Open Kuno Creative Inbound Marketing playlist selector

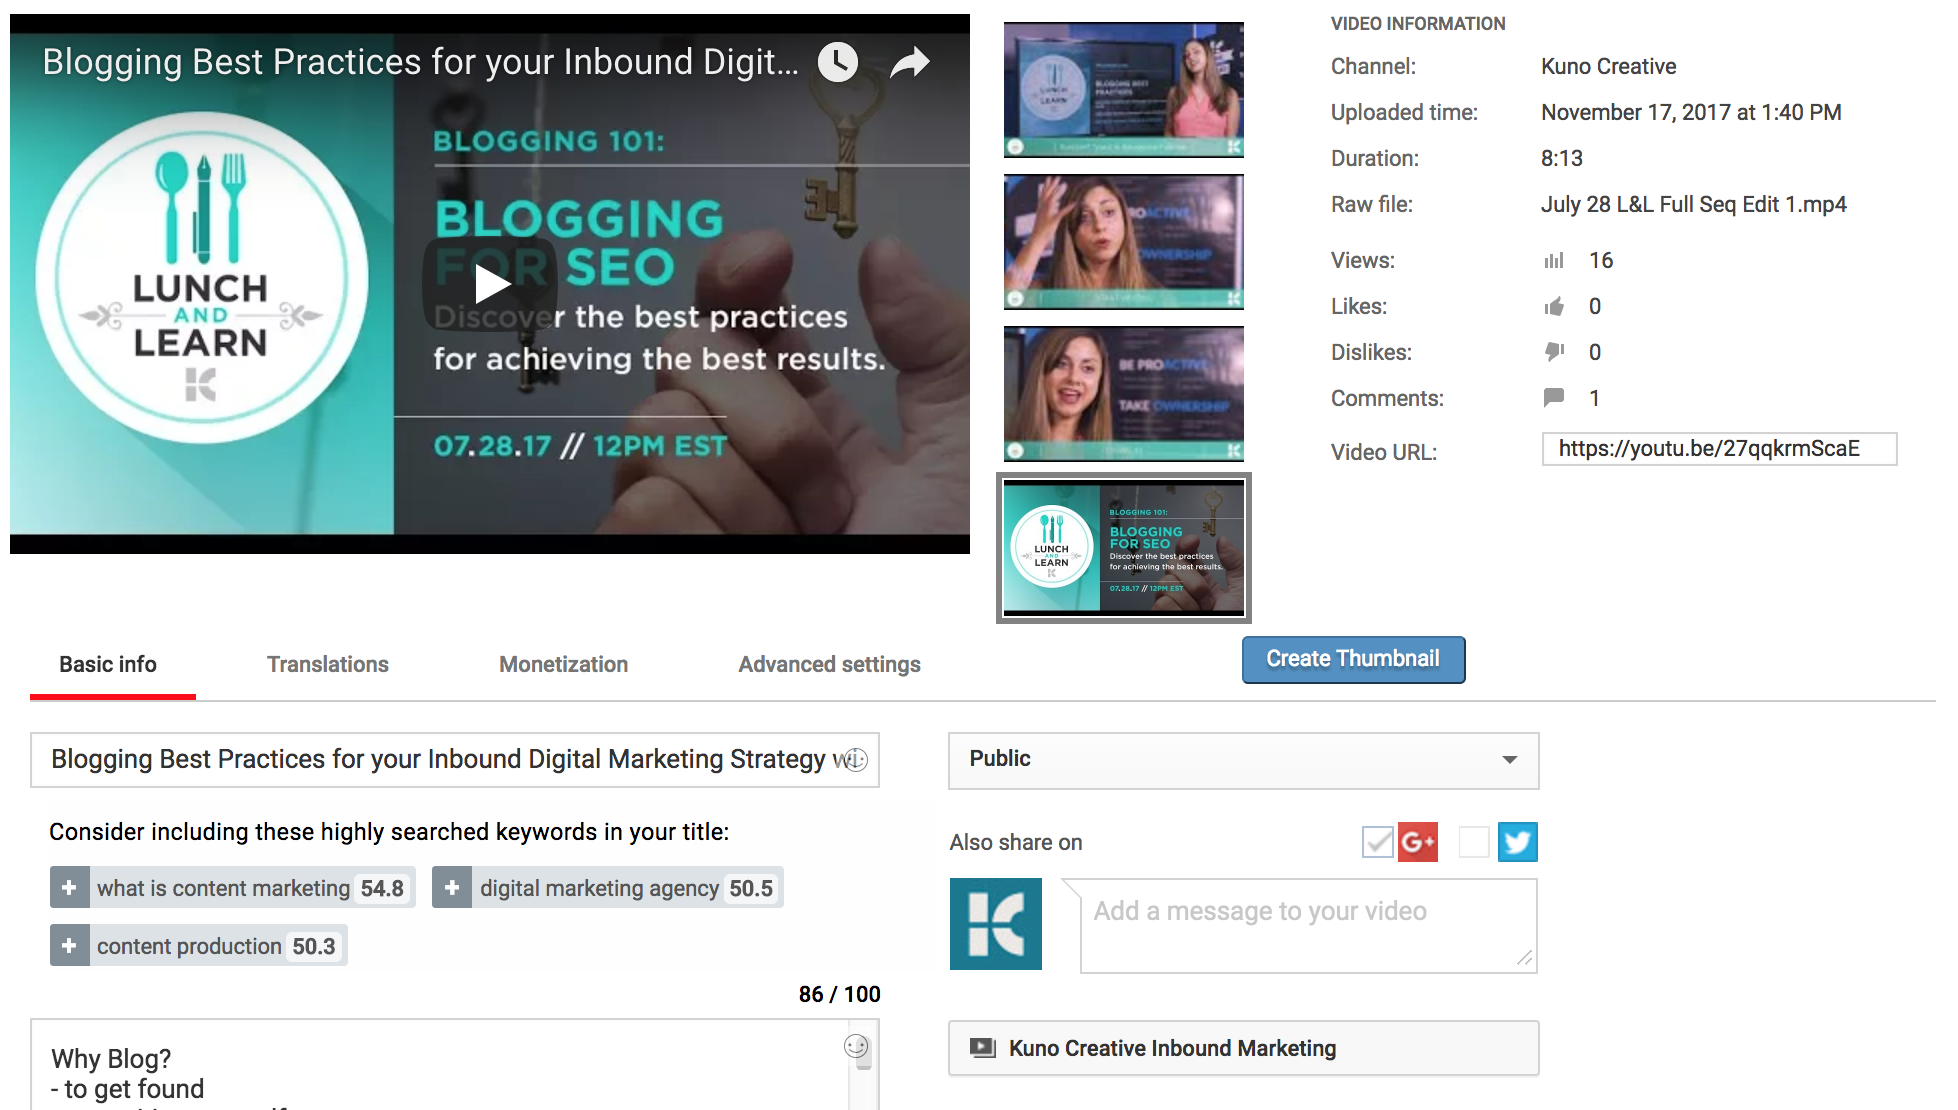(1243, 1048)
